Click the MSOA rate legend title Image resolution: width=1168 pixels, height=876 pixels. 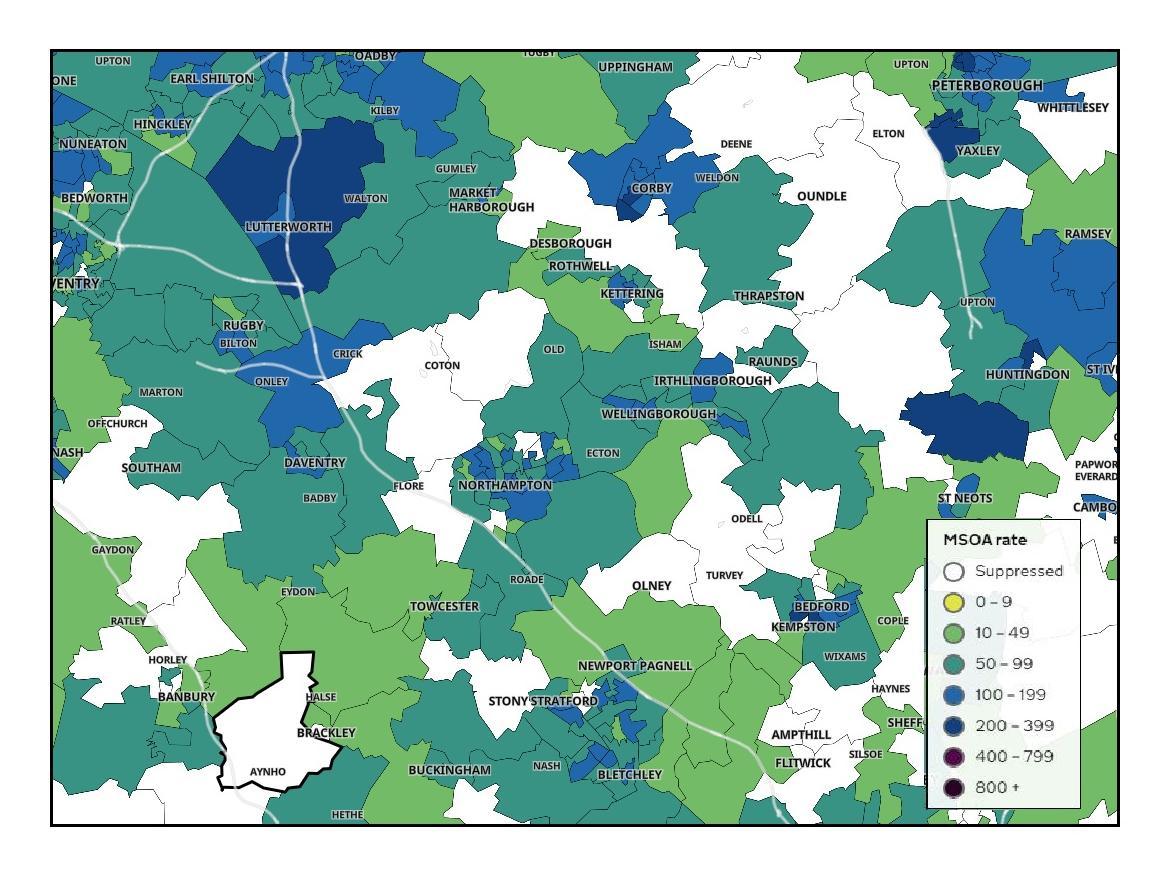(985, 540)
